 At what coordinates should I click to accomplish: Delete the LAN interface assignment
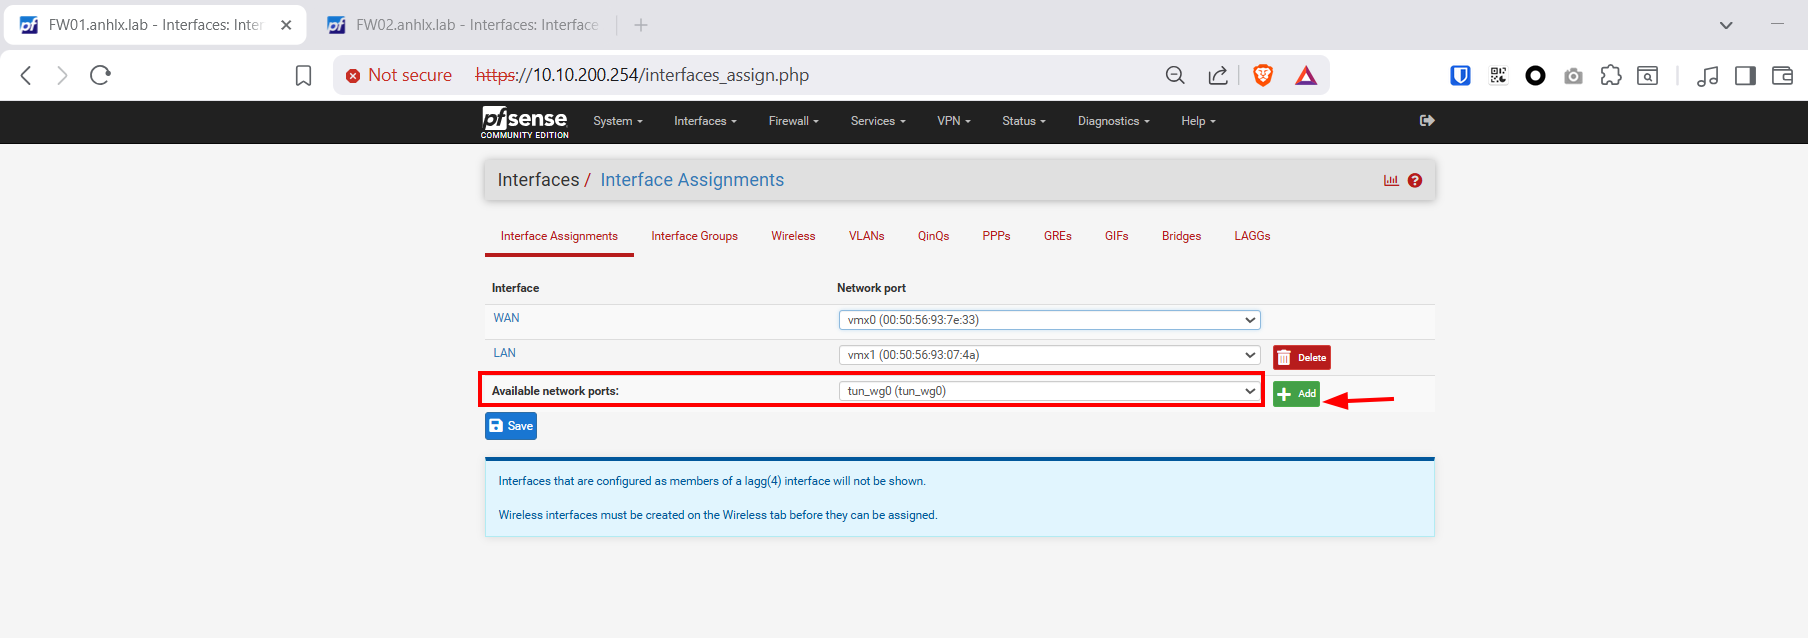pos(1301,357)
